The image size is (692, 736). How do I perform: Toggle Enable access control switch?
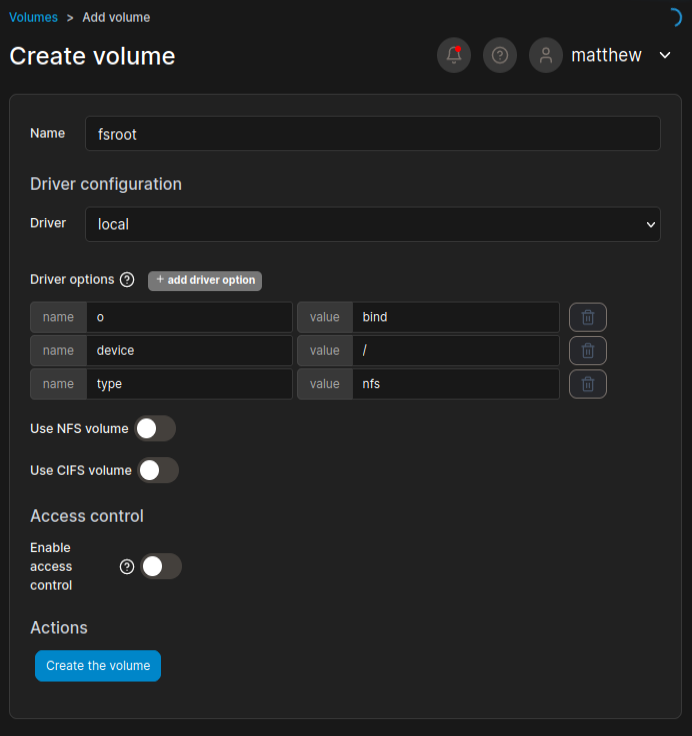pyautogui.click(x=161, y=566)
